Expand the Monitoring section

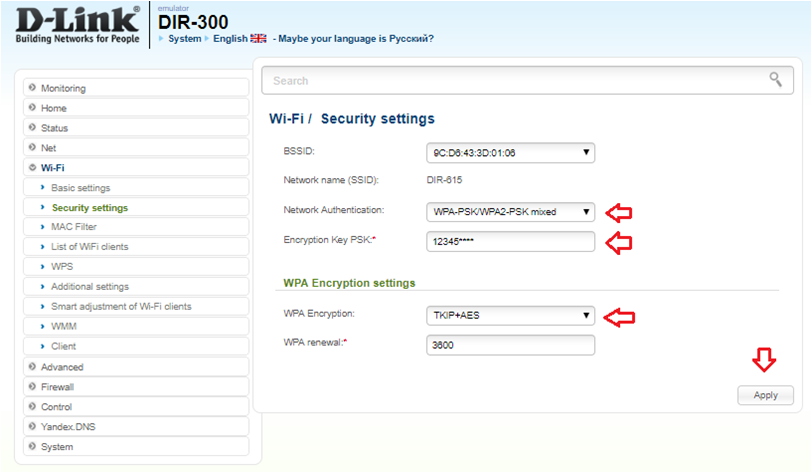63,88
